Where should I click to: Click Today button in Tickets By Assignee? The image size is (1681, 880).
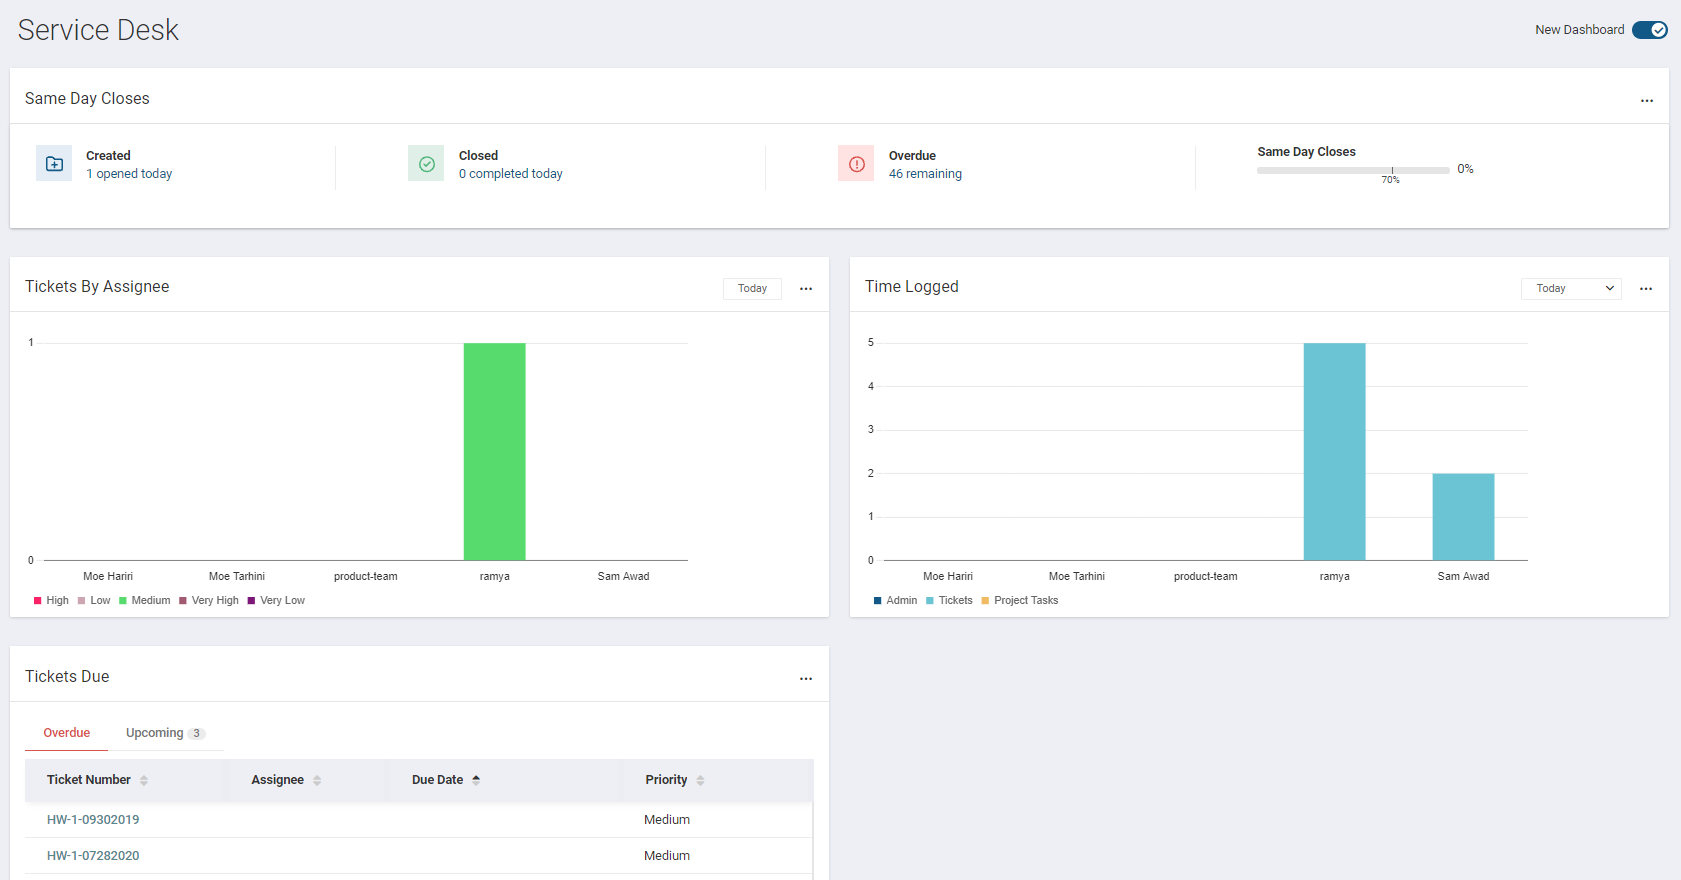point(752,288)
